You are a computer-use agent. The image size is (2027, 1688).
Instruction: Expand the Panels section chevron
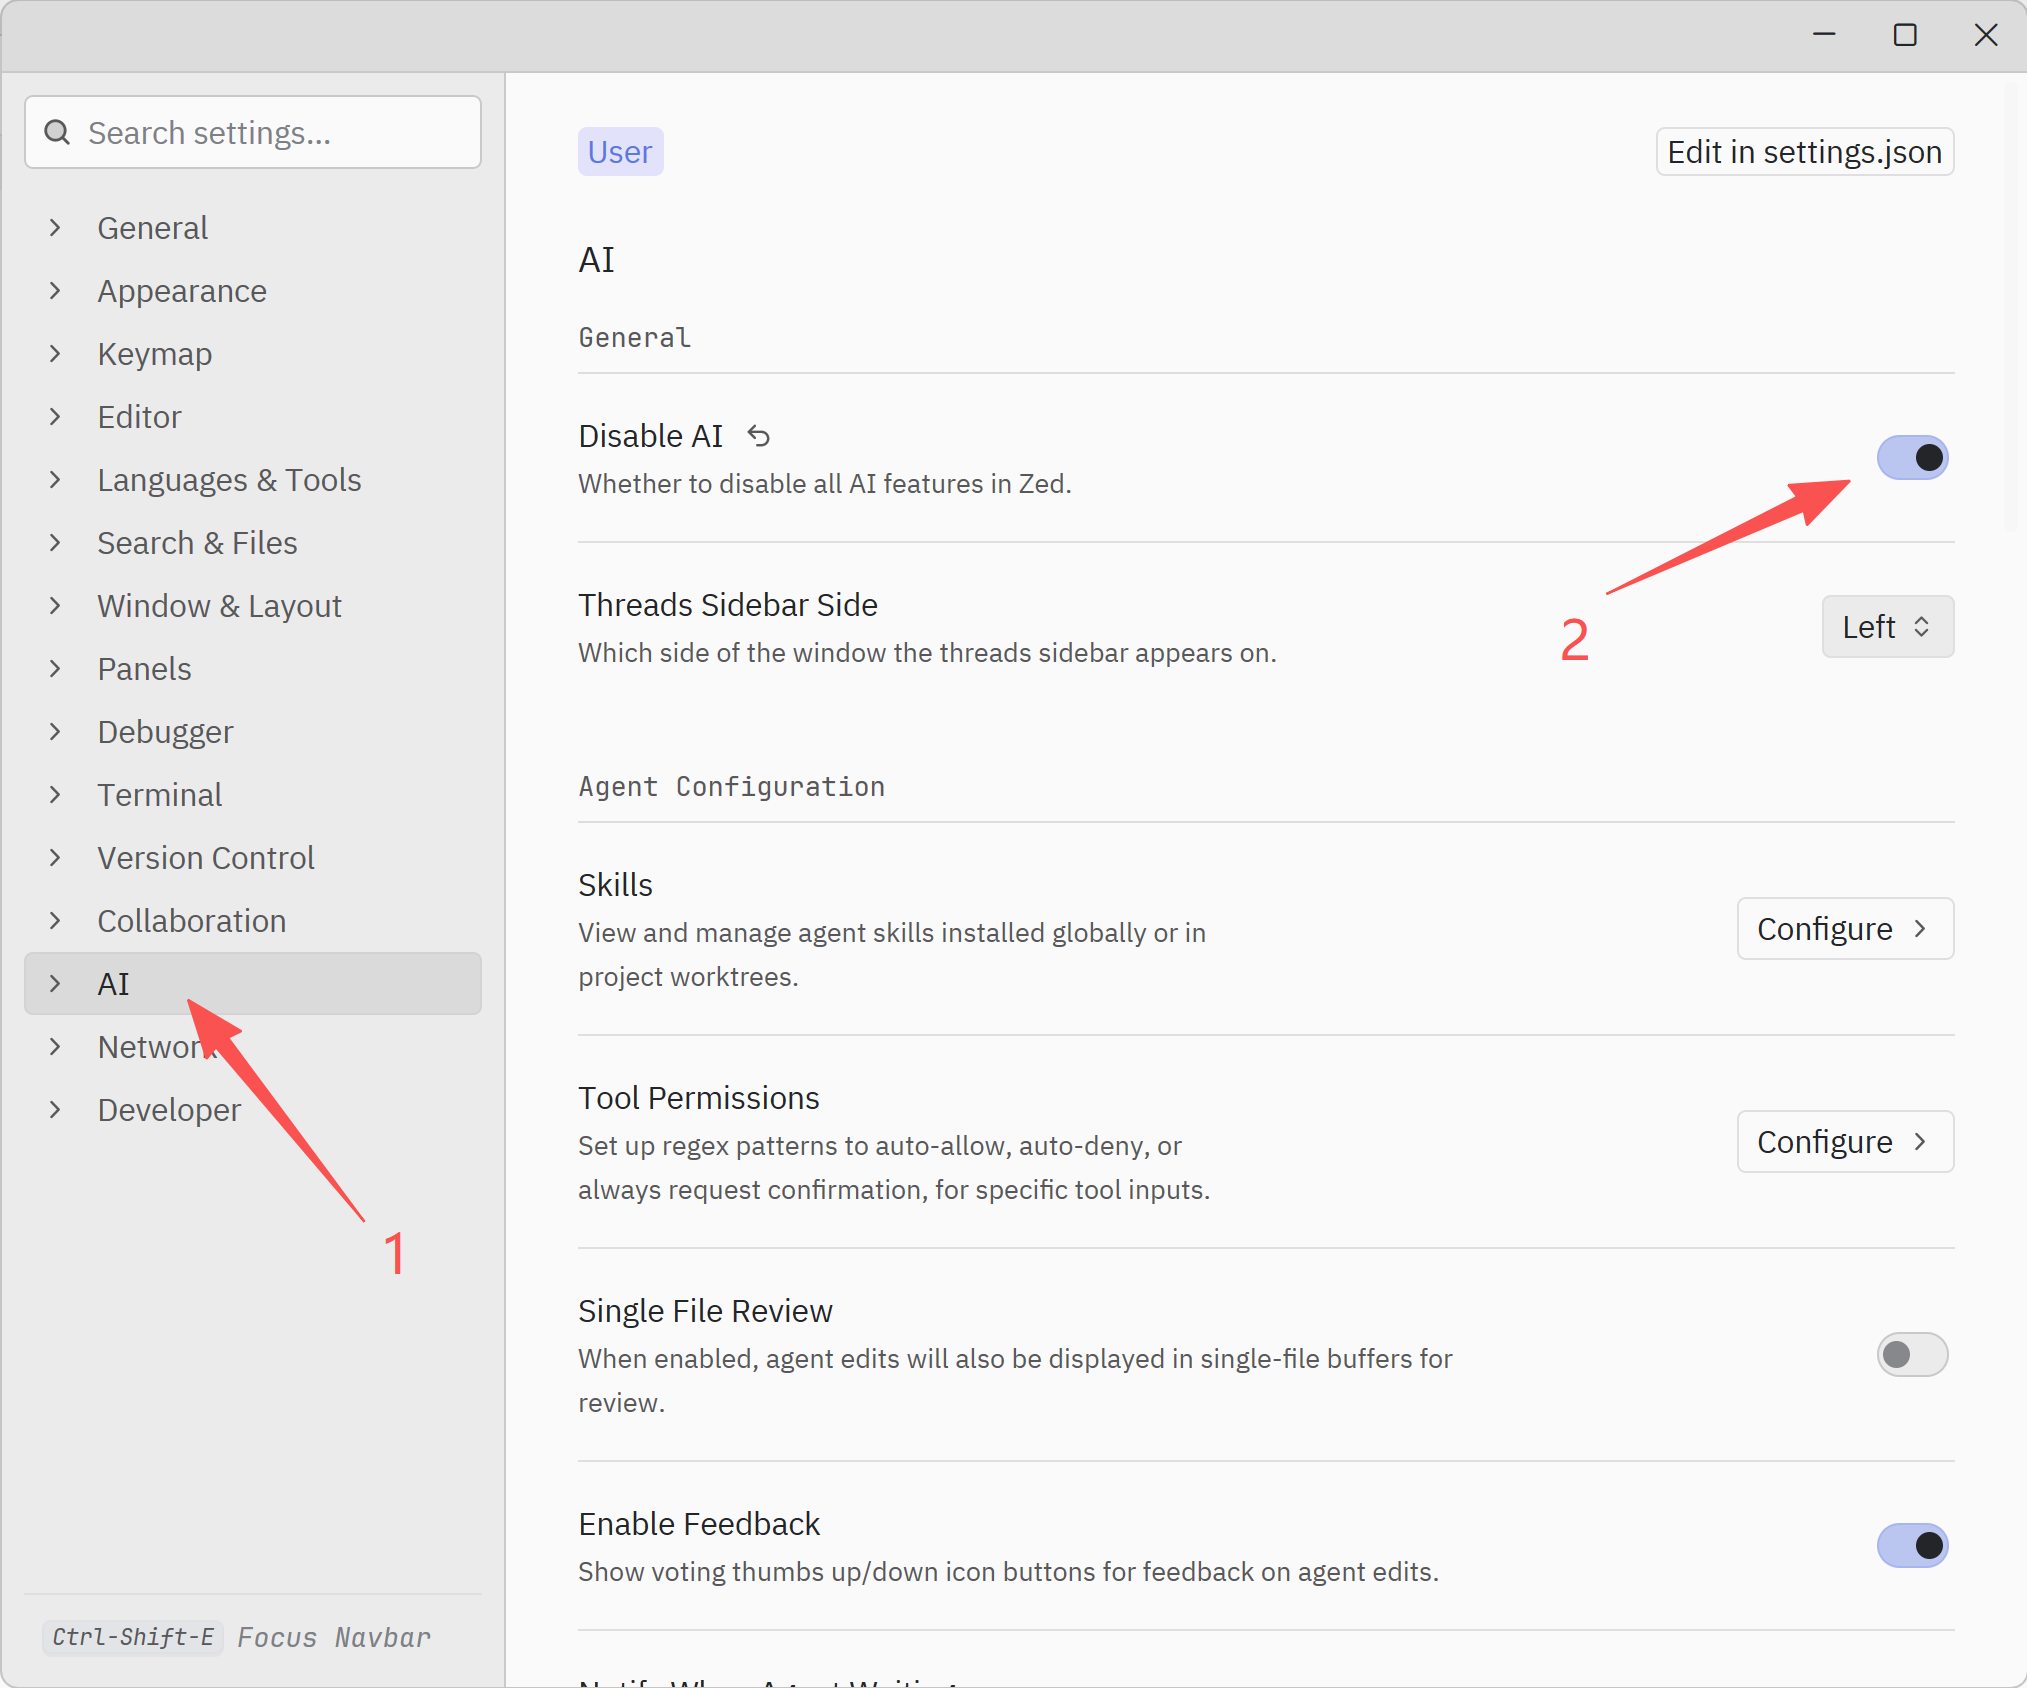(x=56, y=669)
